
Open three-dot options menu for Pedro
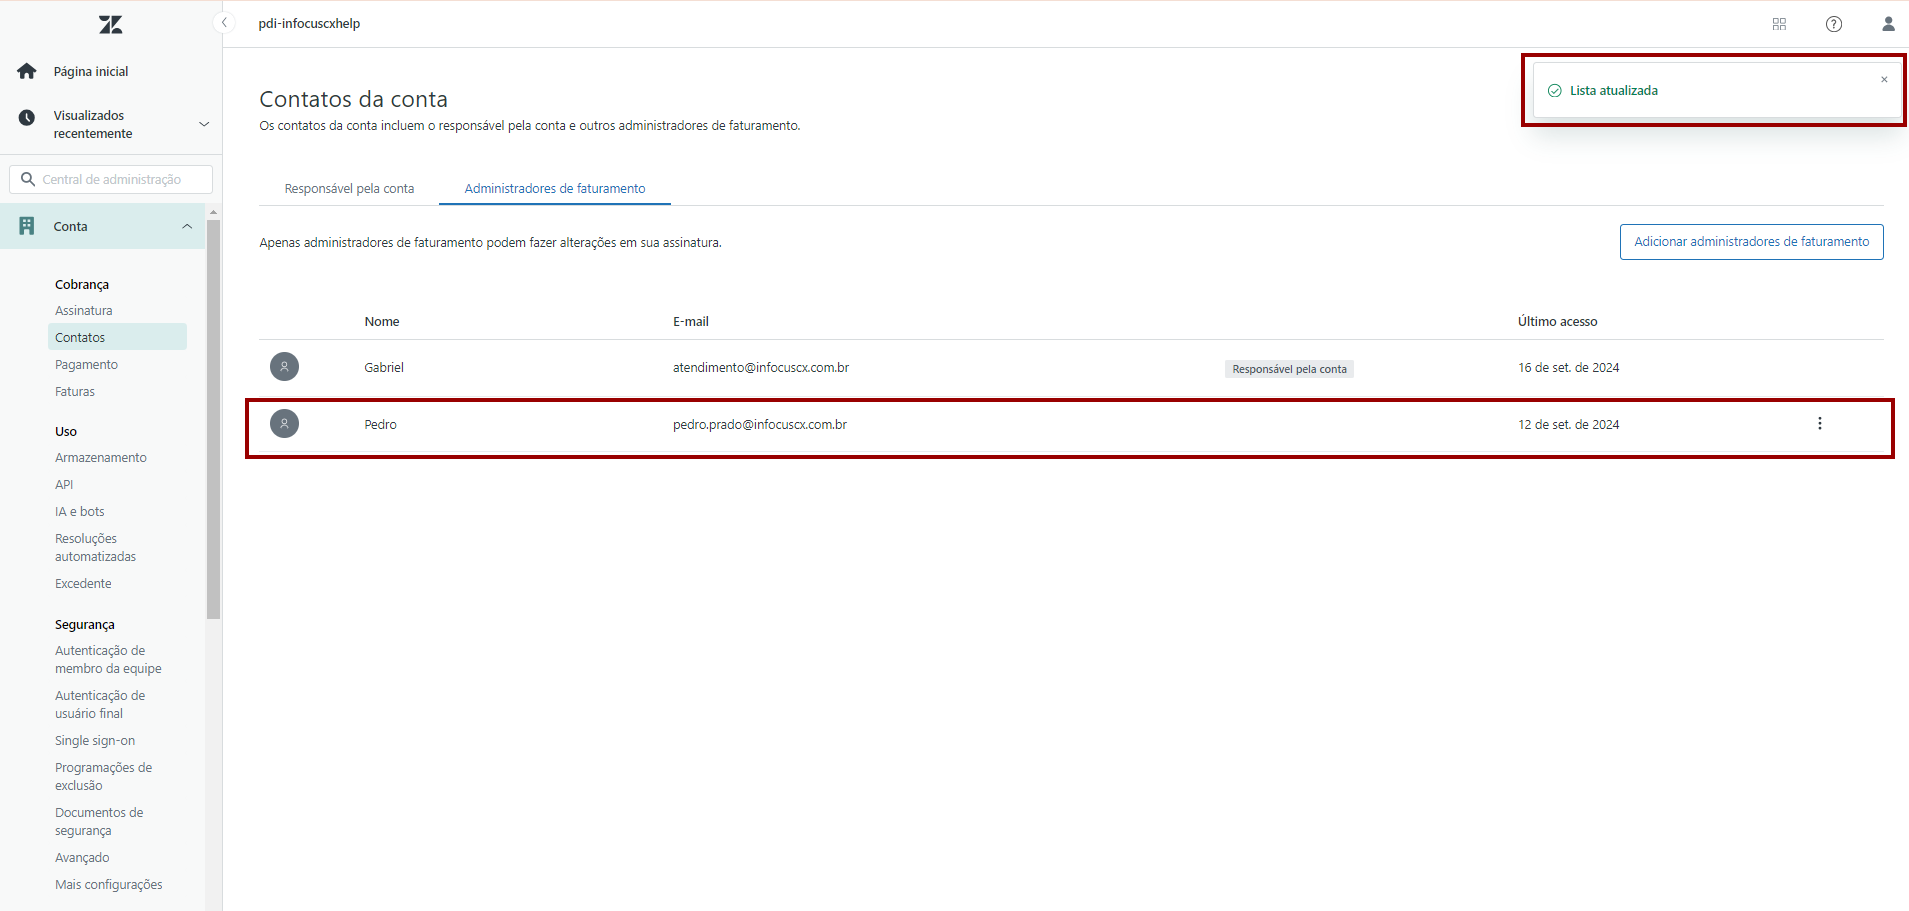pos(1819,424)
